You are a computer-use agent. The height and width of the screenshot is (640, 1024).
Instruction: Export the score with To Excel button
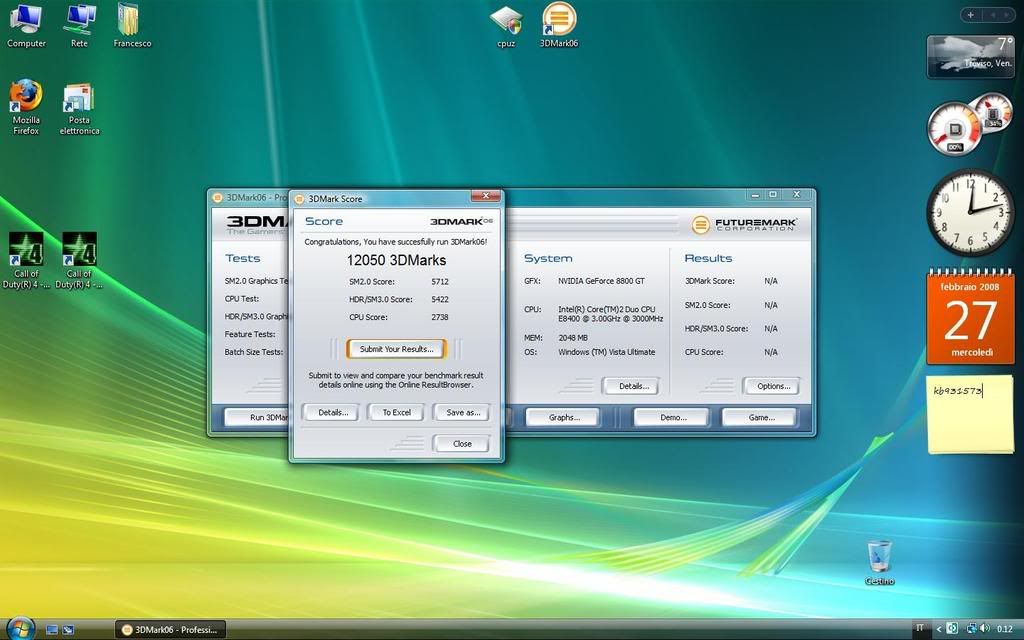(396, 412)
